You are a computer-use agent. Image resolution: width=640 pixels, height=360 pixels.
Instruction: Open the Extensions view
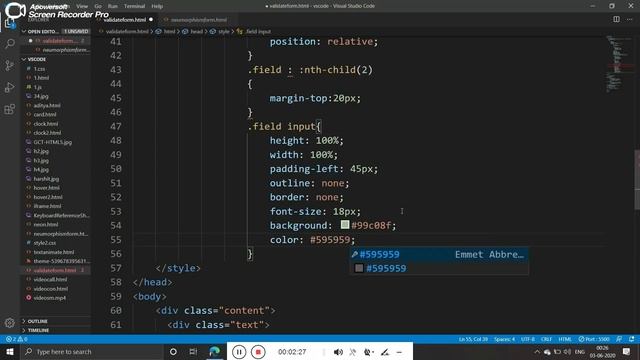(10, 109)
